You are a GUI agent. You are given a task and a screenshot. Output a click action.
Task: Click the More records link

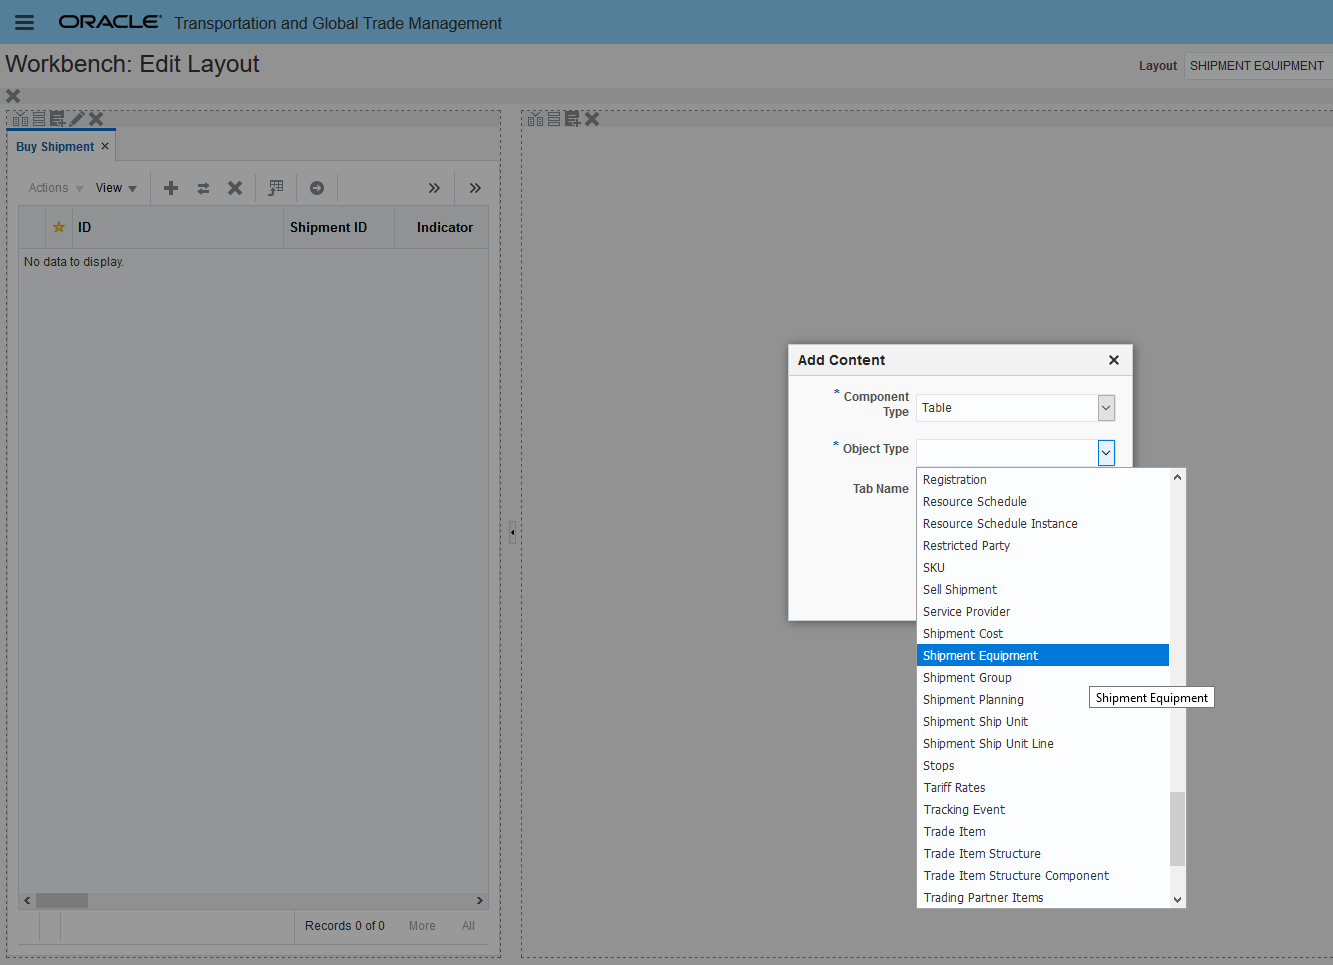422,926
